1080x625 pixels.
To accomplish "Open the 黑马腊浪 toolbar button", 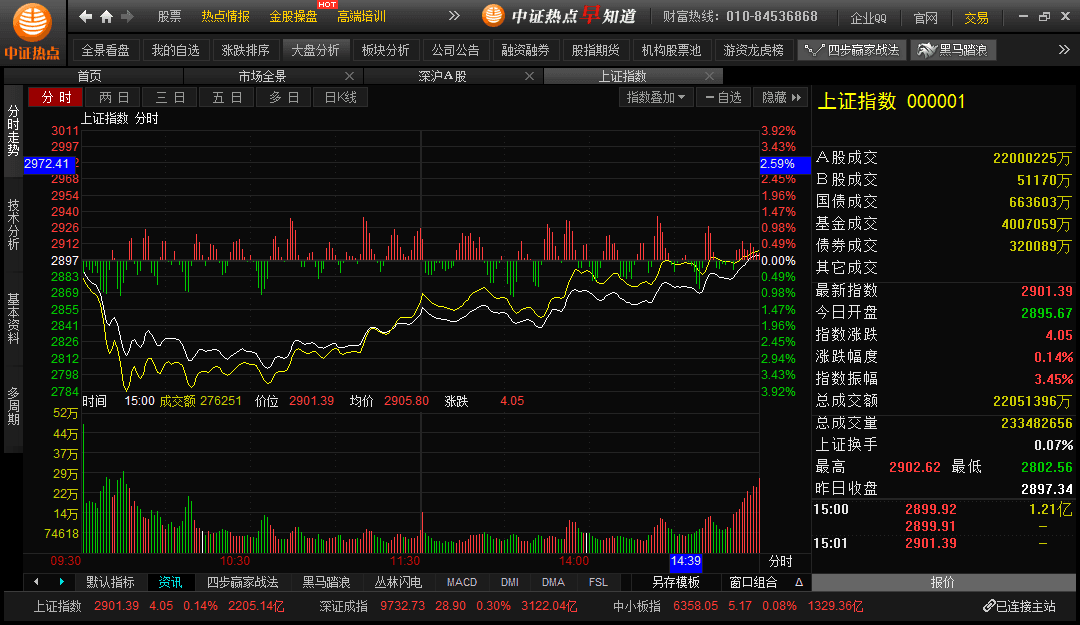I will click(953, 50).
